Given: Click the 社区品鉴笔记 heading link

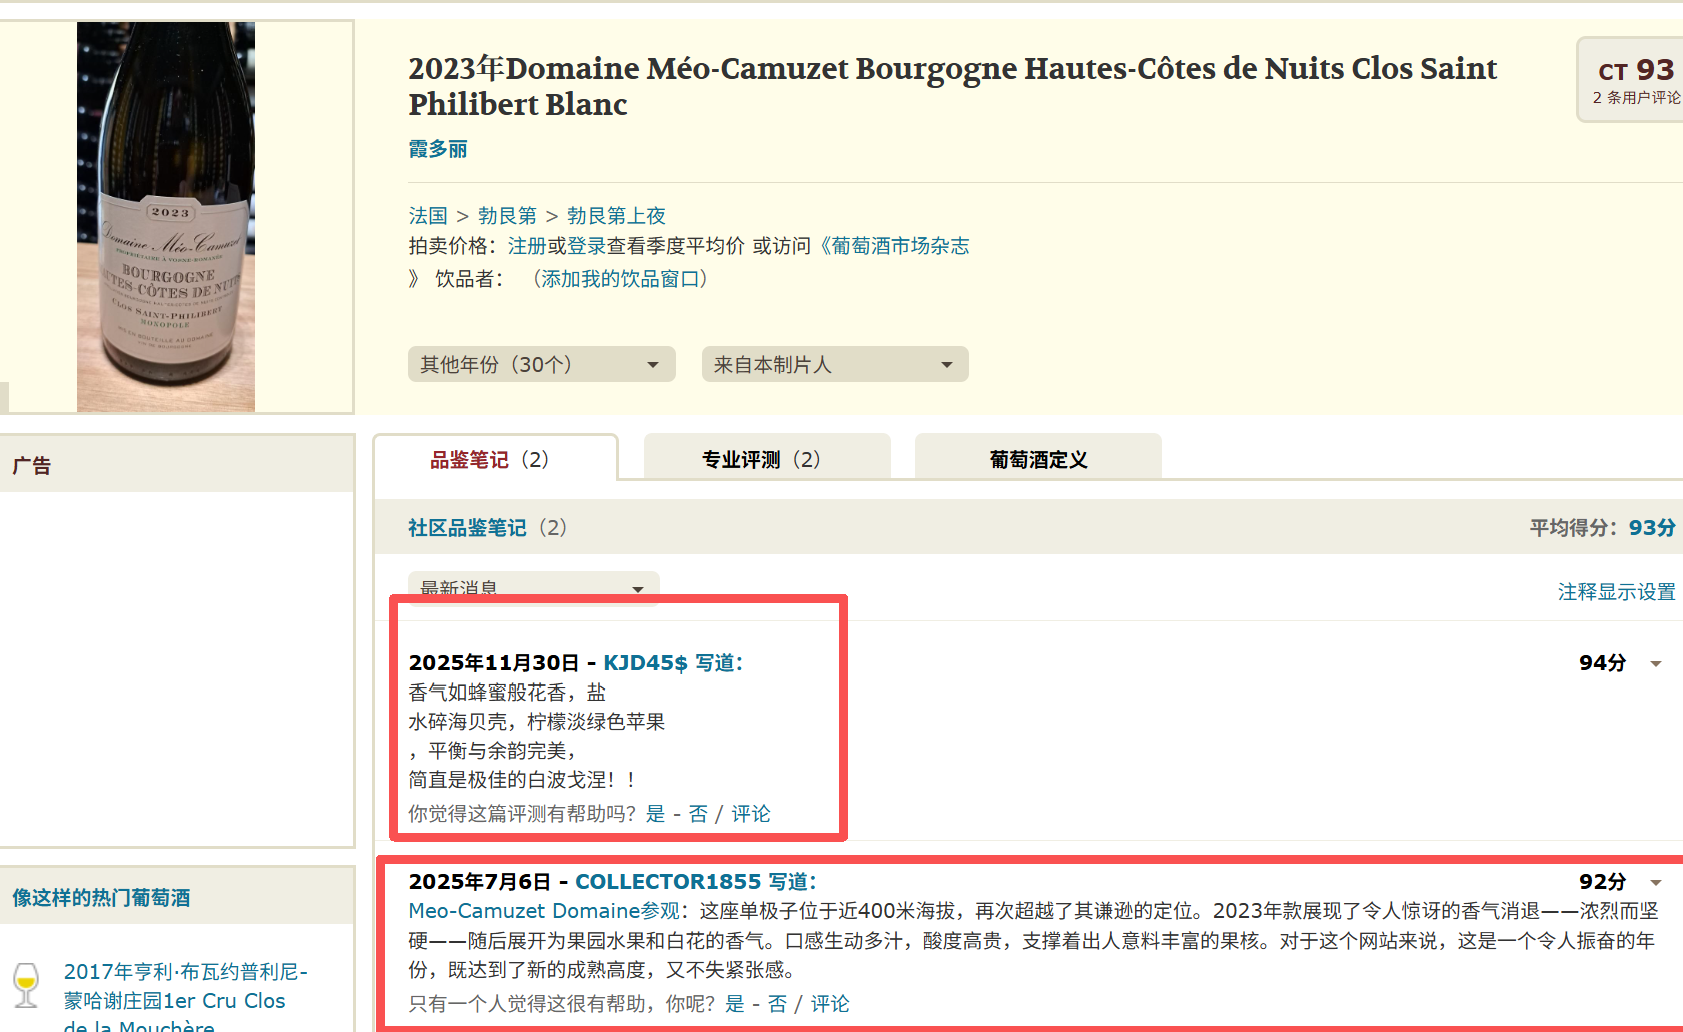Looking at the screenshot, I should pos(467,528).
